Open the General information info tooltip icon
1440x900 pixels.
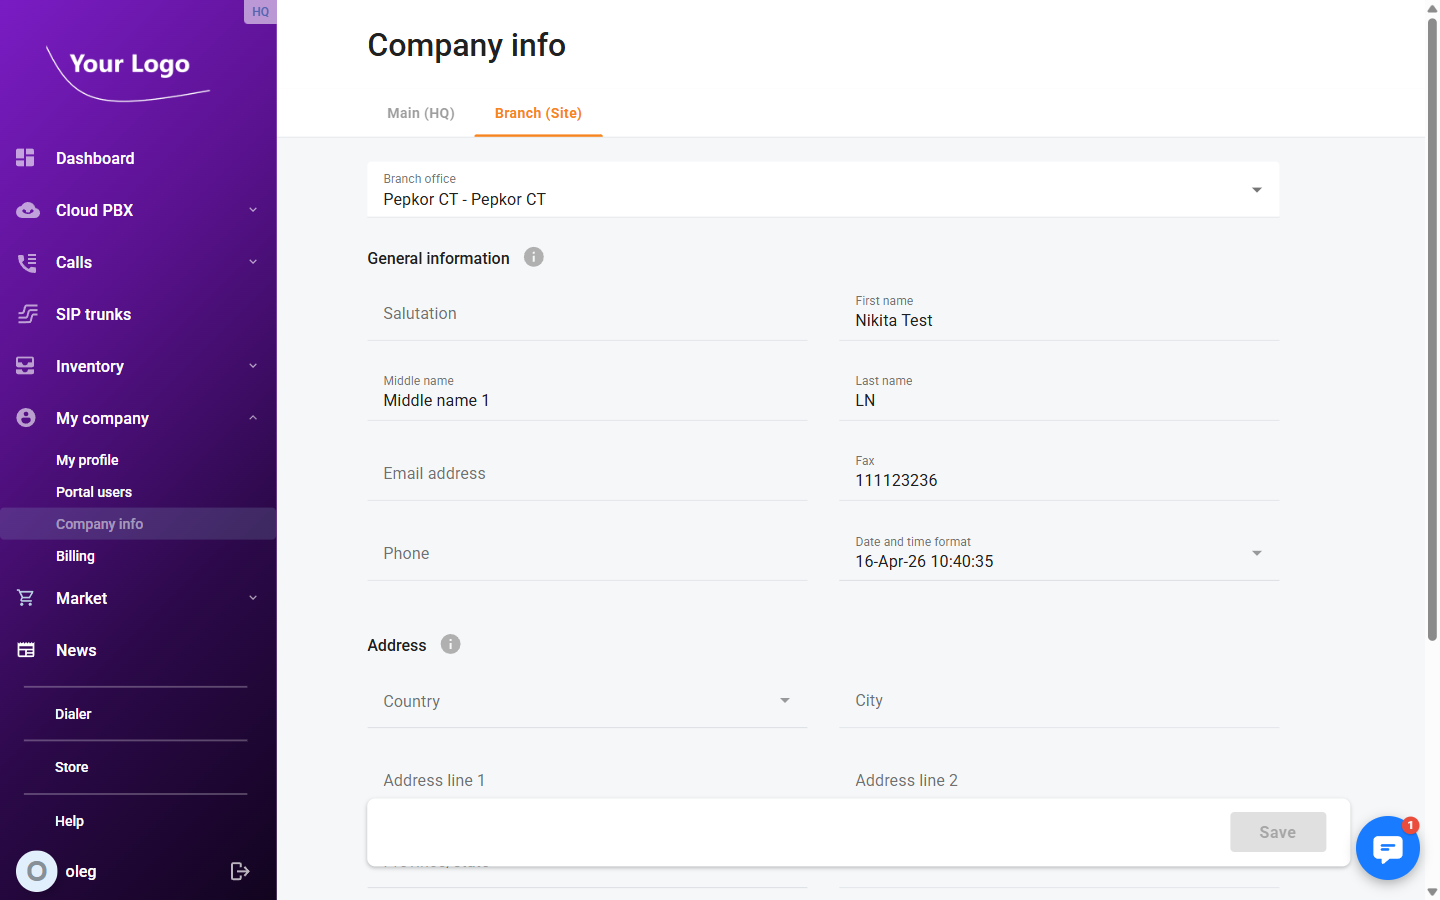pyautogui.click(x=533, y=257)
